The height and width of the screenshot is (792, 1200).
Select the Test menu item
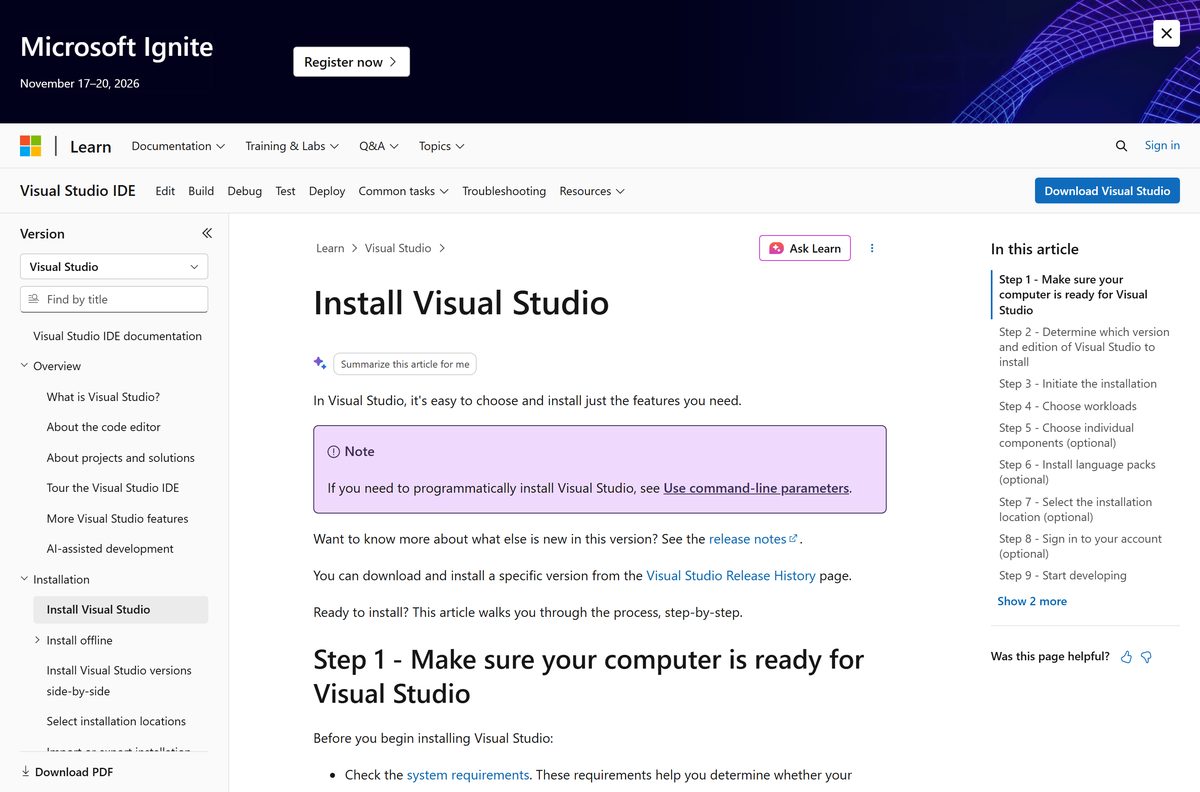(x=285, y=191)
